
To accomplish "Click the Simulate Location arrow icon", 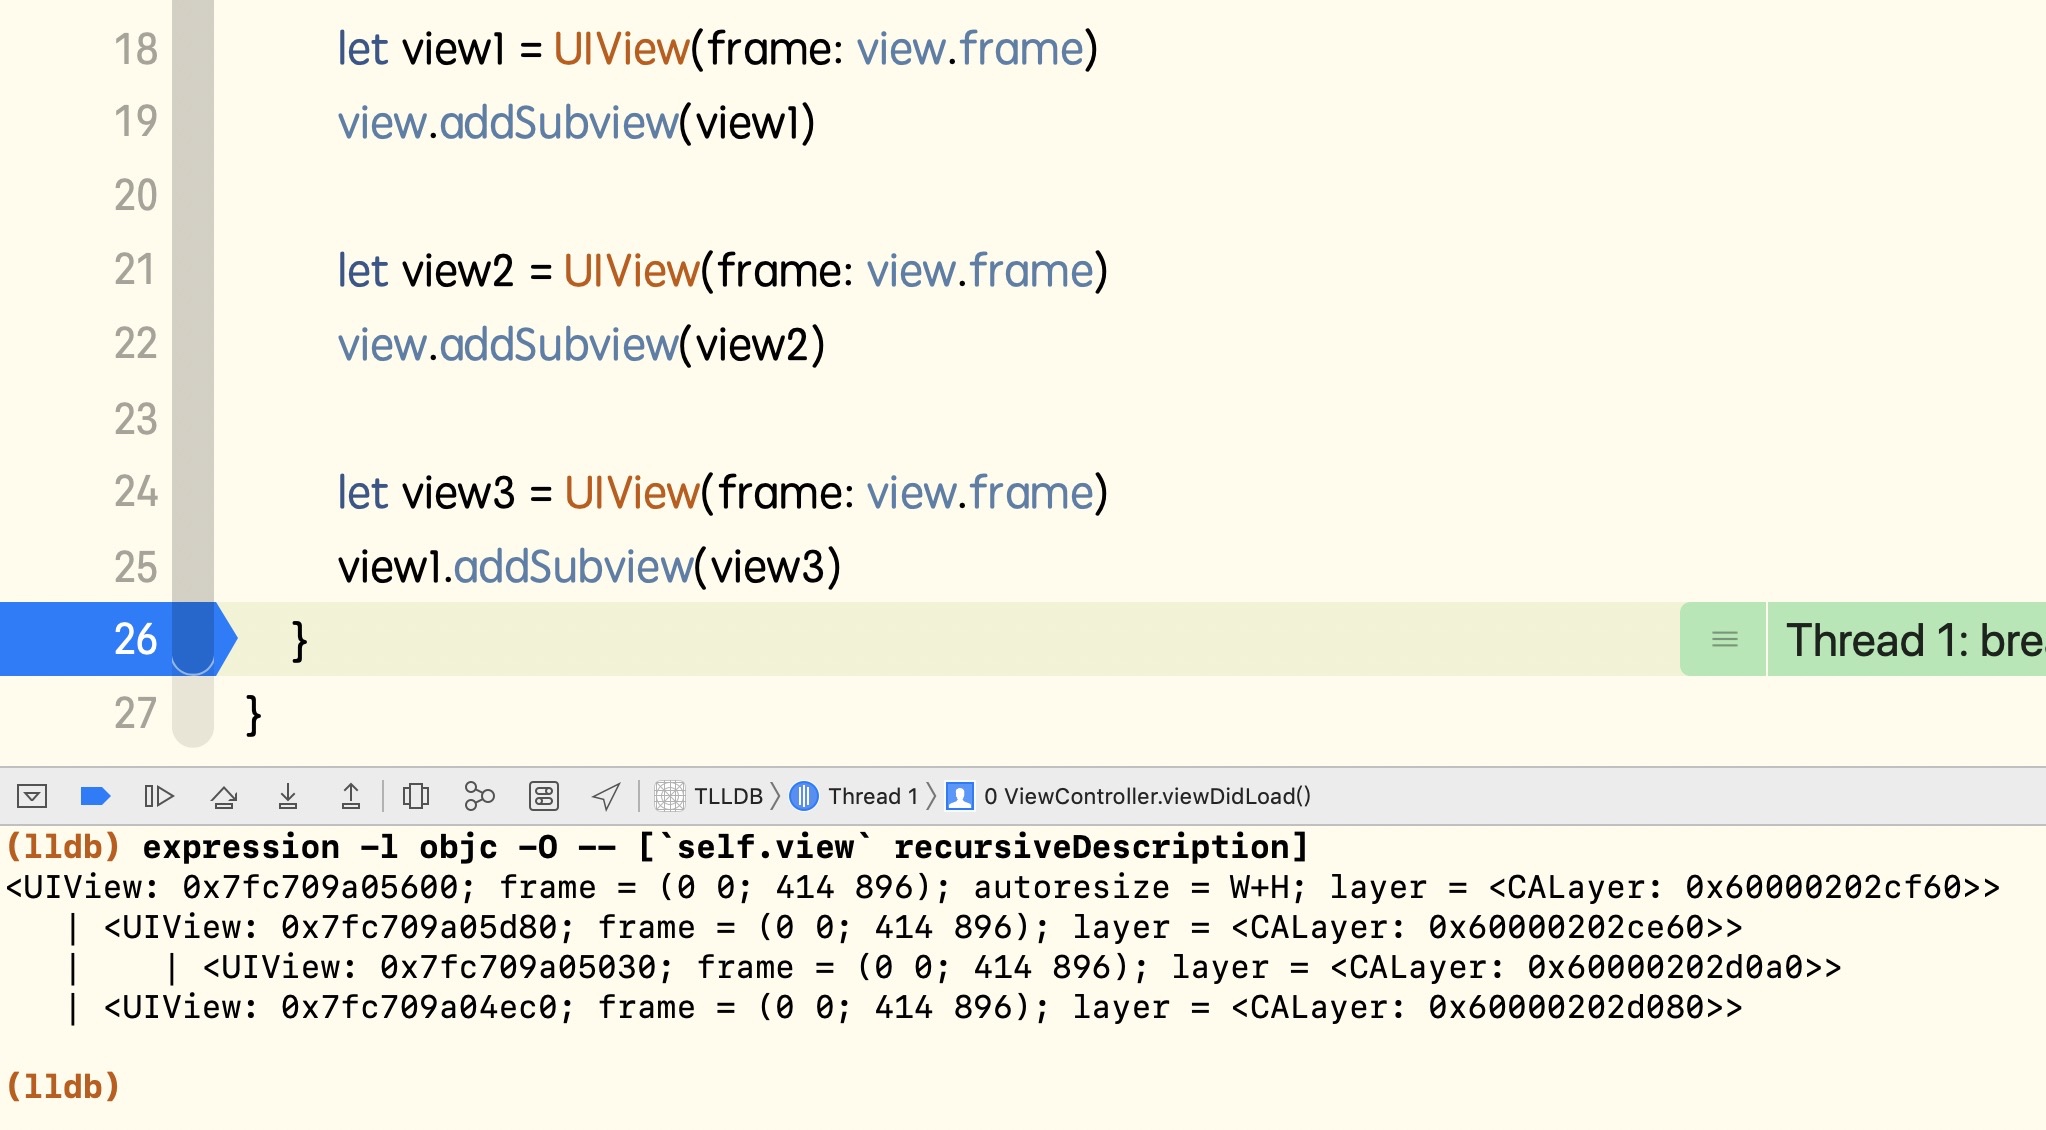I will [606, 796].
